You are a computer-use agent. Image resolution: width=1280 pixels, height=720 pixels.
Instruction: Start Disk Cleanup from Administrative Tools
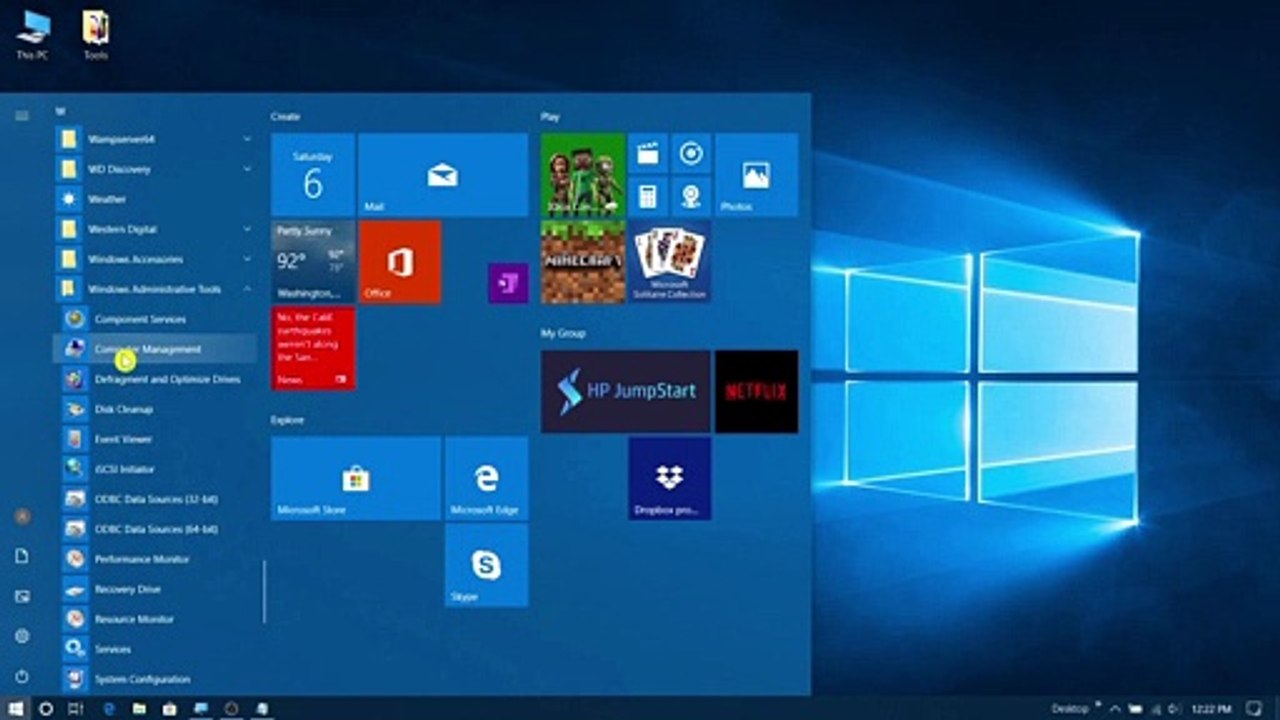155,409
